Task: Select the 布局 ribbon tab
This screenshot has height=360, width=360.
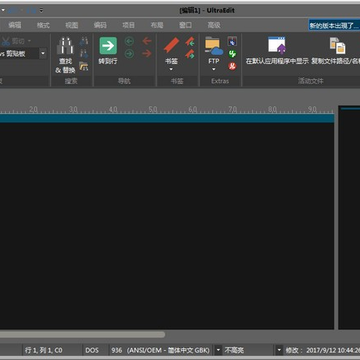Action: pos(157,25)
